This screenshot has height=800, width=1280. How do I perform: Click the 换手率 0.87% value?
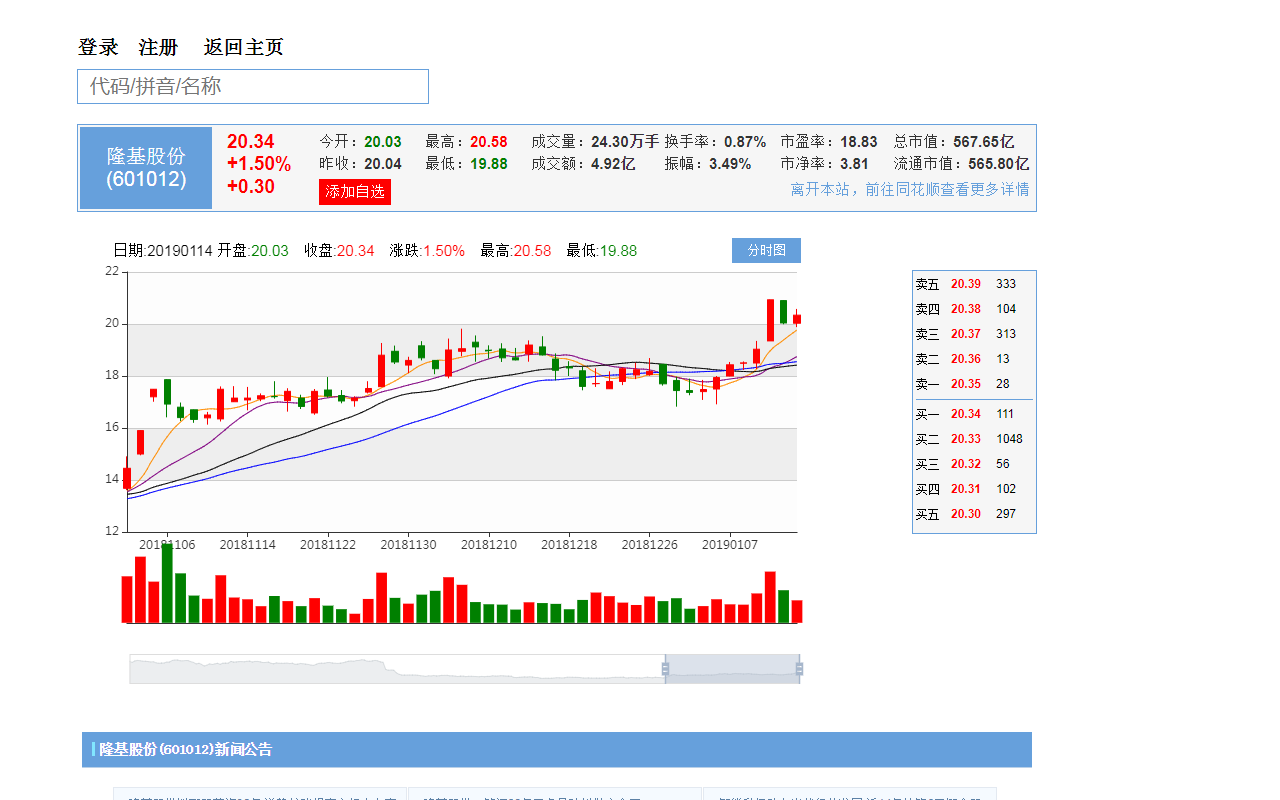click(x=745, y=142)
